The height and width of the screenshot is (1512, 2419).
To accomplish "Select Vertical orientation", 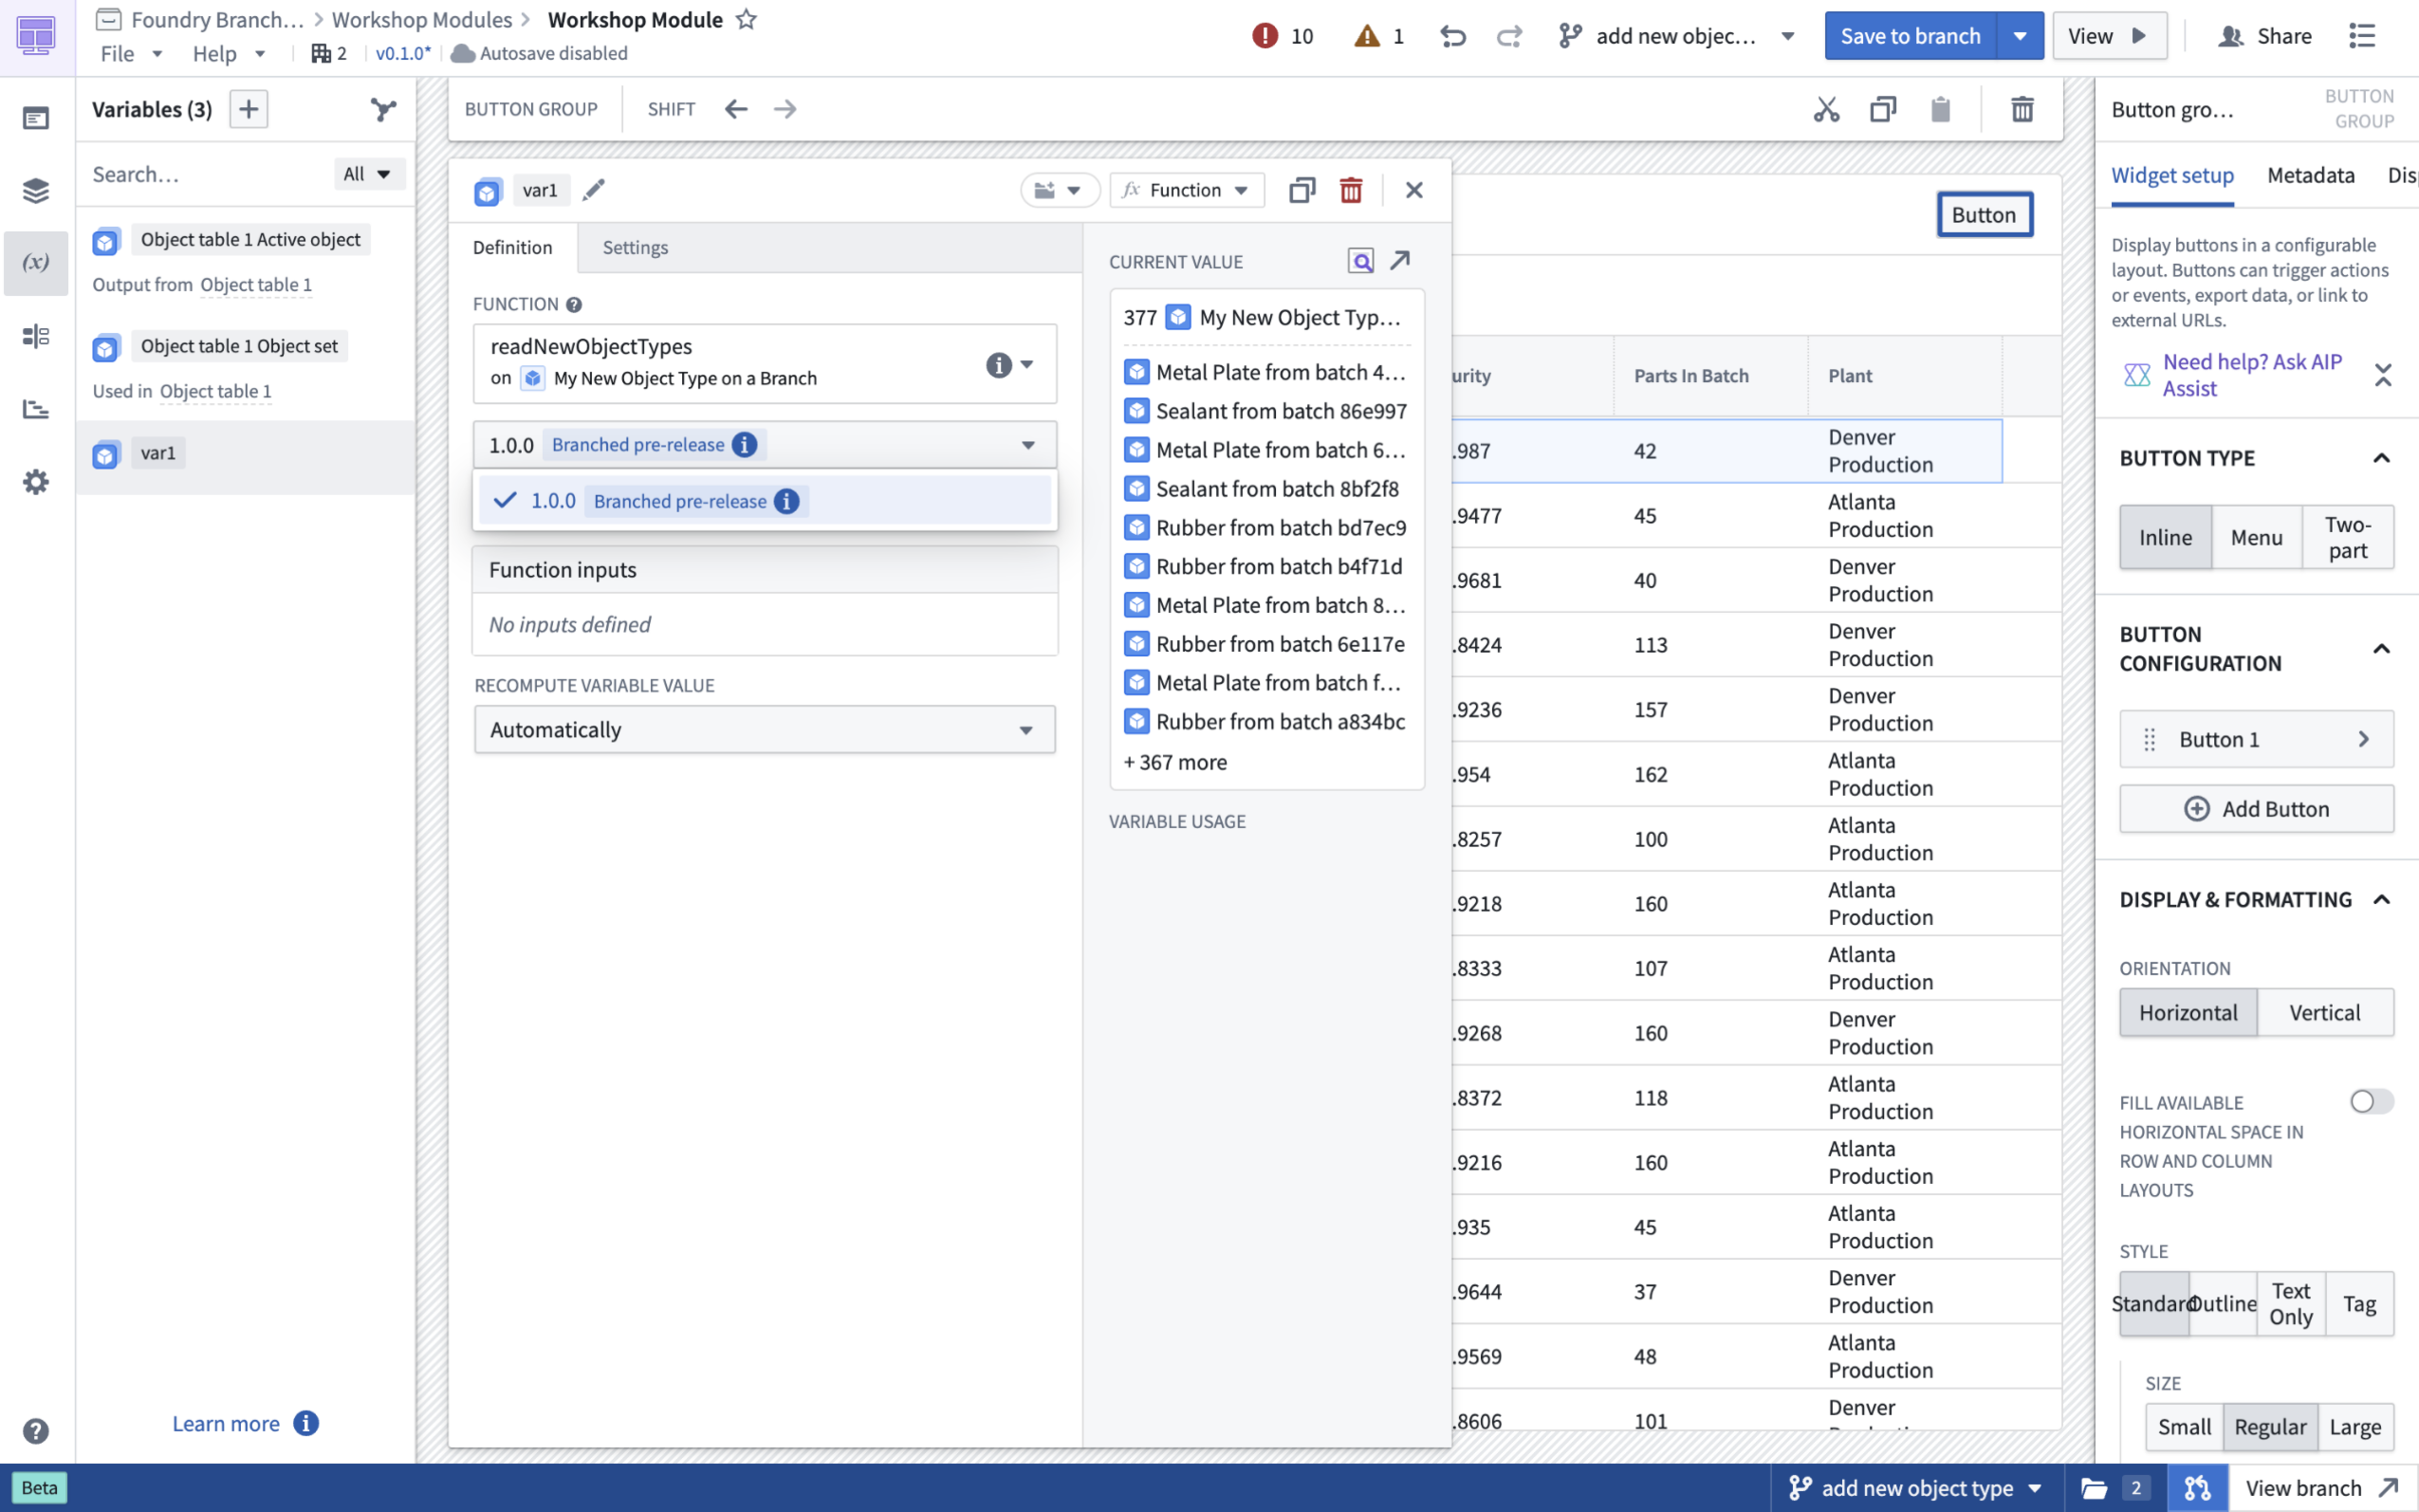I will [x=2323, y=1012].
